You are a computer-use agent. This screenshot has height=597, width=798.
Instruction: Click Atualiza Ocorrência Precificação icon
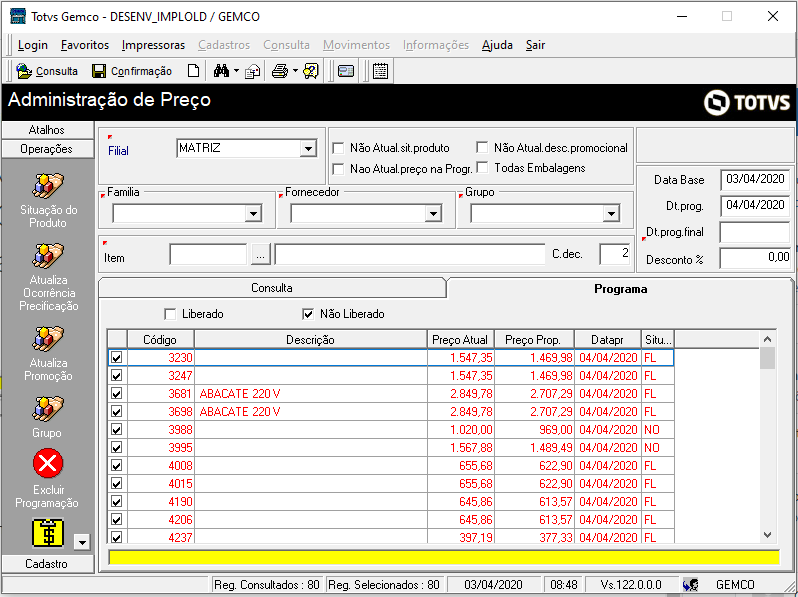tap(48, 255)
